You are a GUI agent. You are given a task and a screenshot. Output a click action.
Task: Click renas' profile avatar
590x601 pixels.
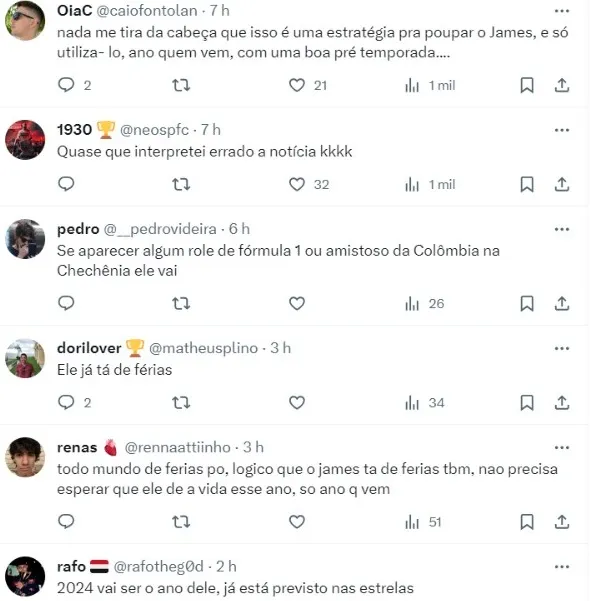[x=25, y=457]
